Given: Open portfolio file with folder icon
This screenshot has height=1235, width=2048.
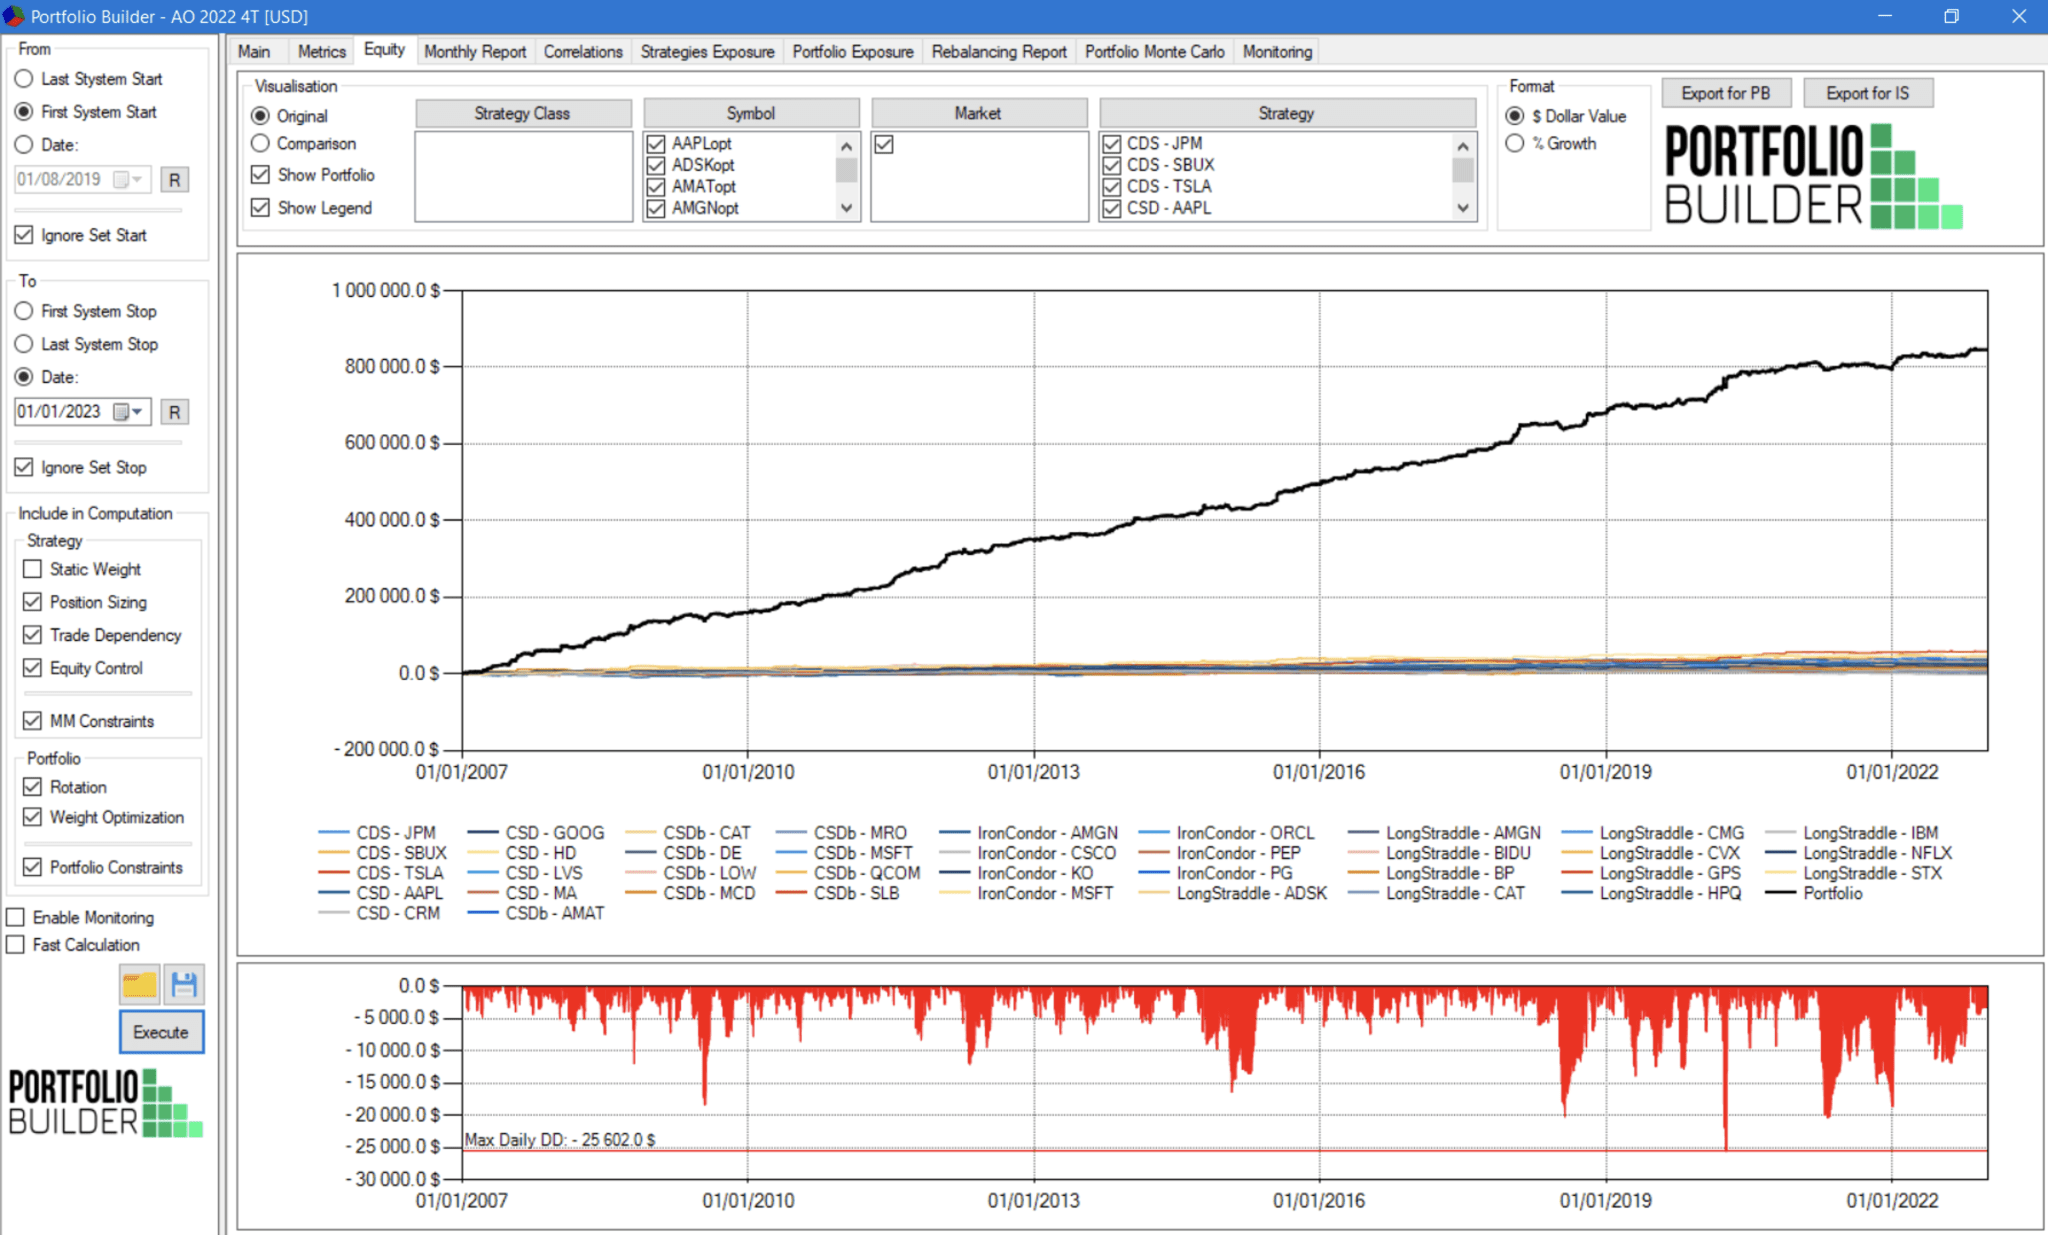Looking at the screenshot, I should (139, 984).
